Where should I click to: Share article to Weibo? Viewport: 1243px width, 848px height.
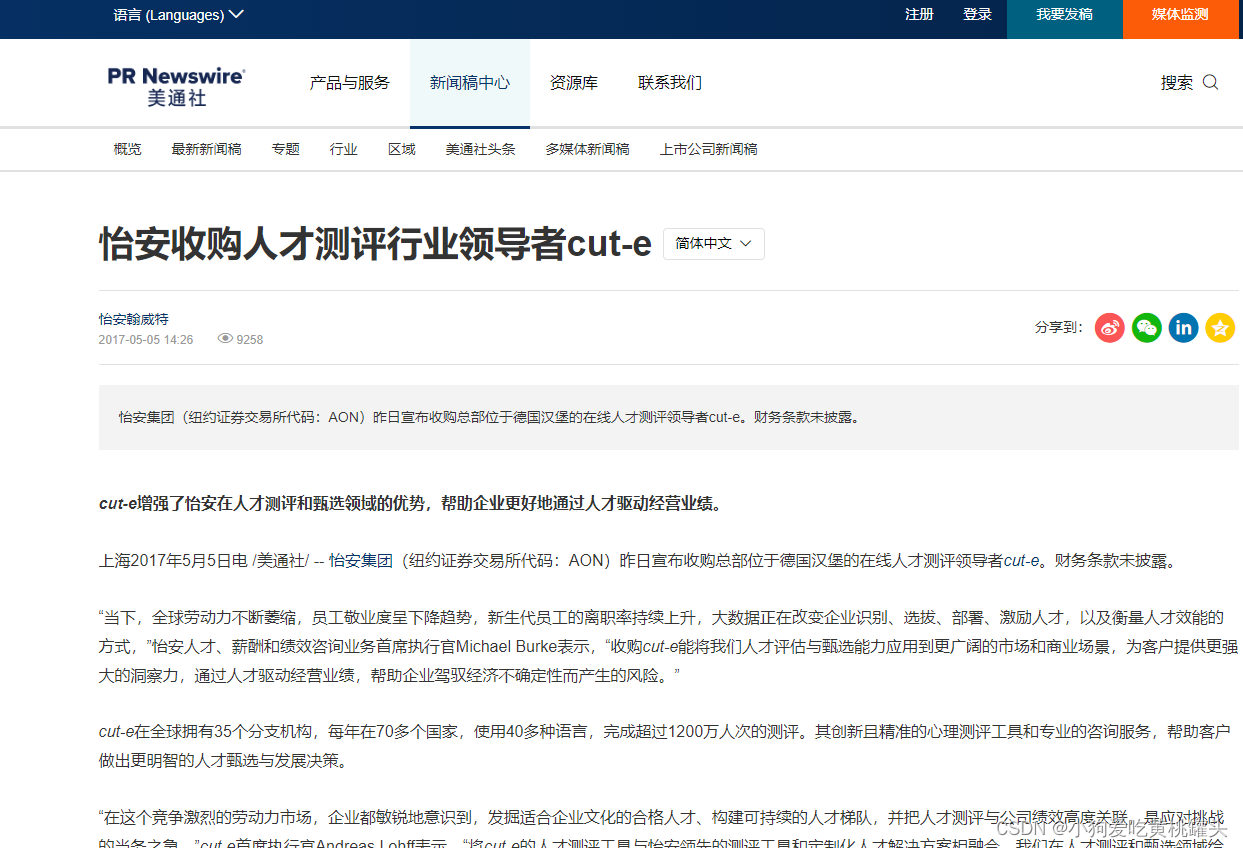[x=1110, y=327]
